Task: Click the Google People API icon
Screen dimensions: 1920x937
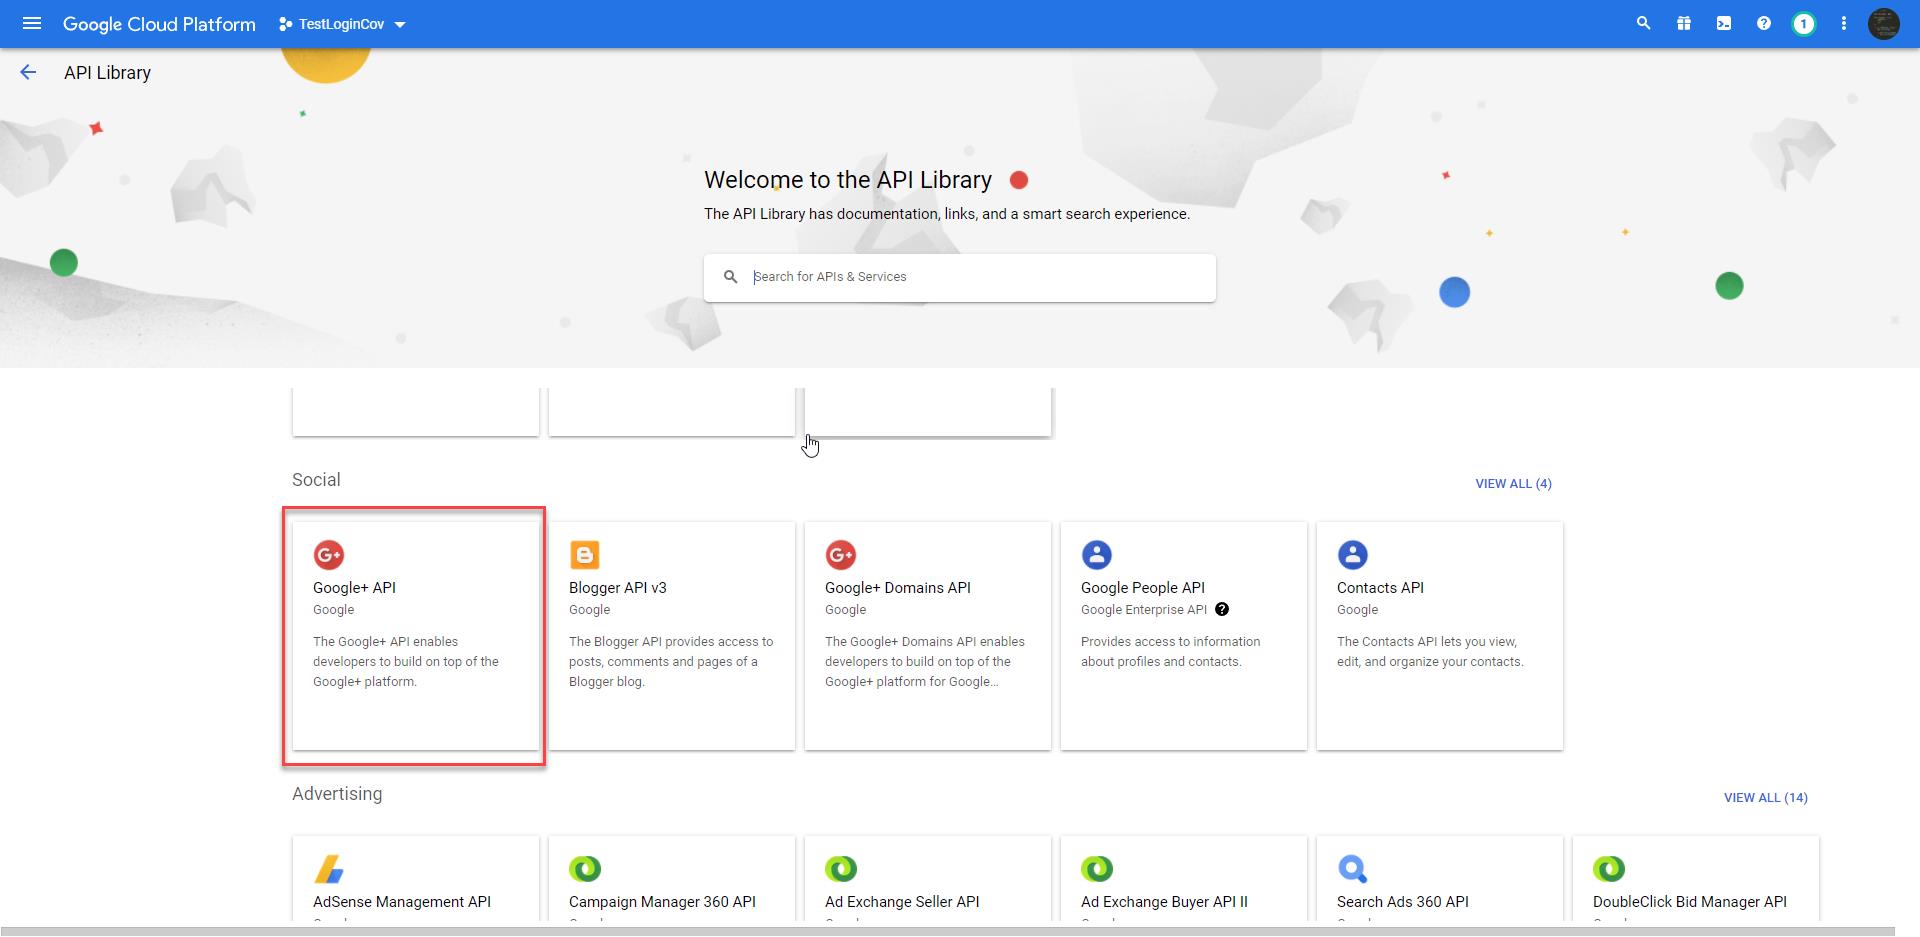Action: 1097,554
